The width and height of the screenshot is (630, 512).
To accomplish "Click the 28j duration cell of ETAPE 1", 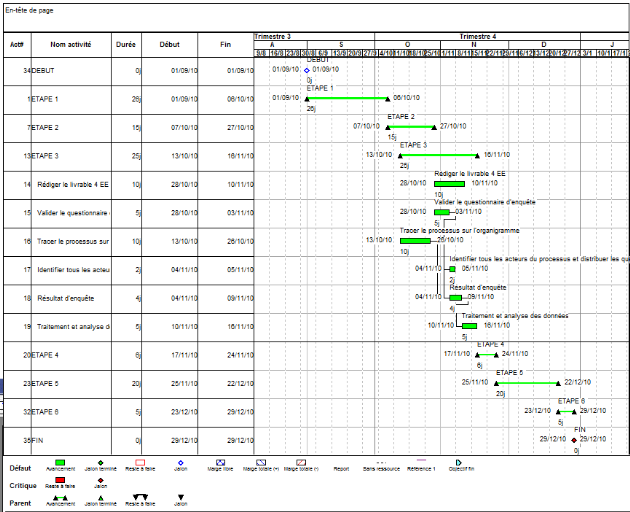I will pos(126,99).
